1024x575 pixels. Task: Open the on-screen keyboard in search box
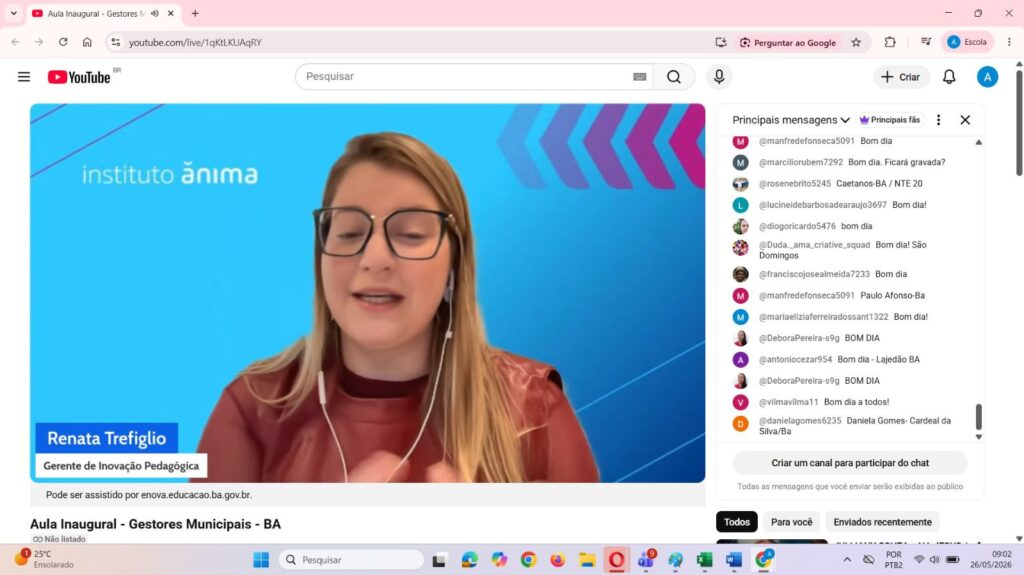[639, 76]
